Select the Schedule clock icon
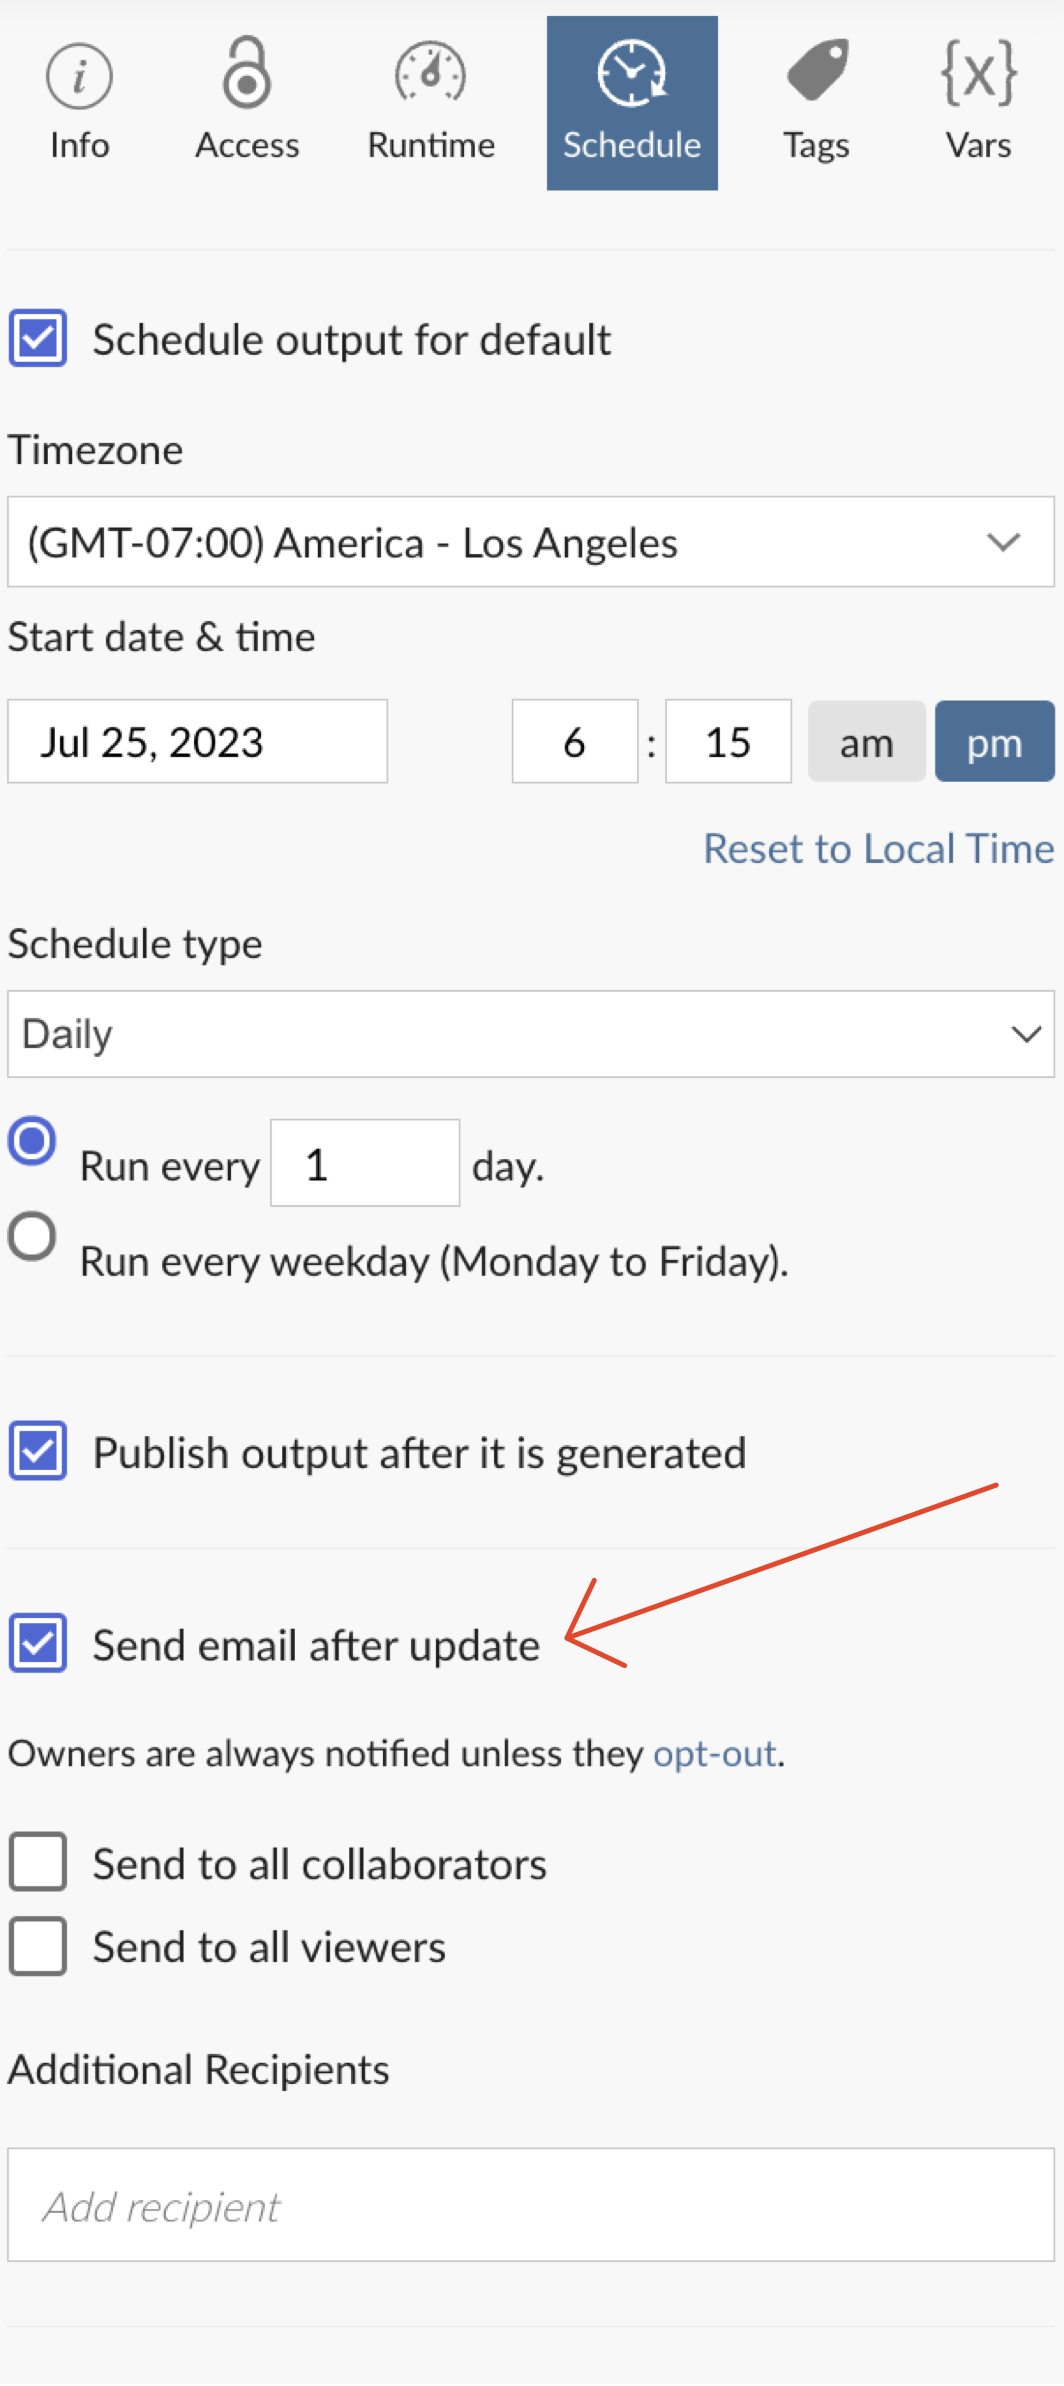This screenshot has width=1064, height=2386. click(x=632, y=74)
